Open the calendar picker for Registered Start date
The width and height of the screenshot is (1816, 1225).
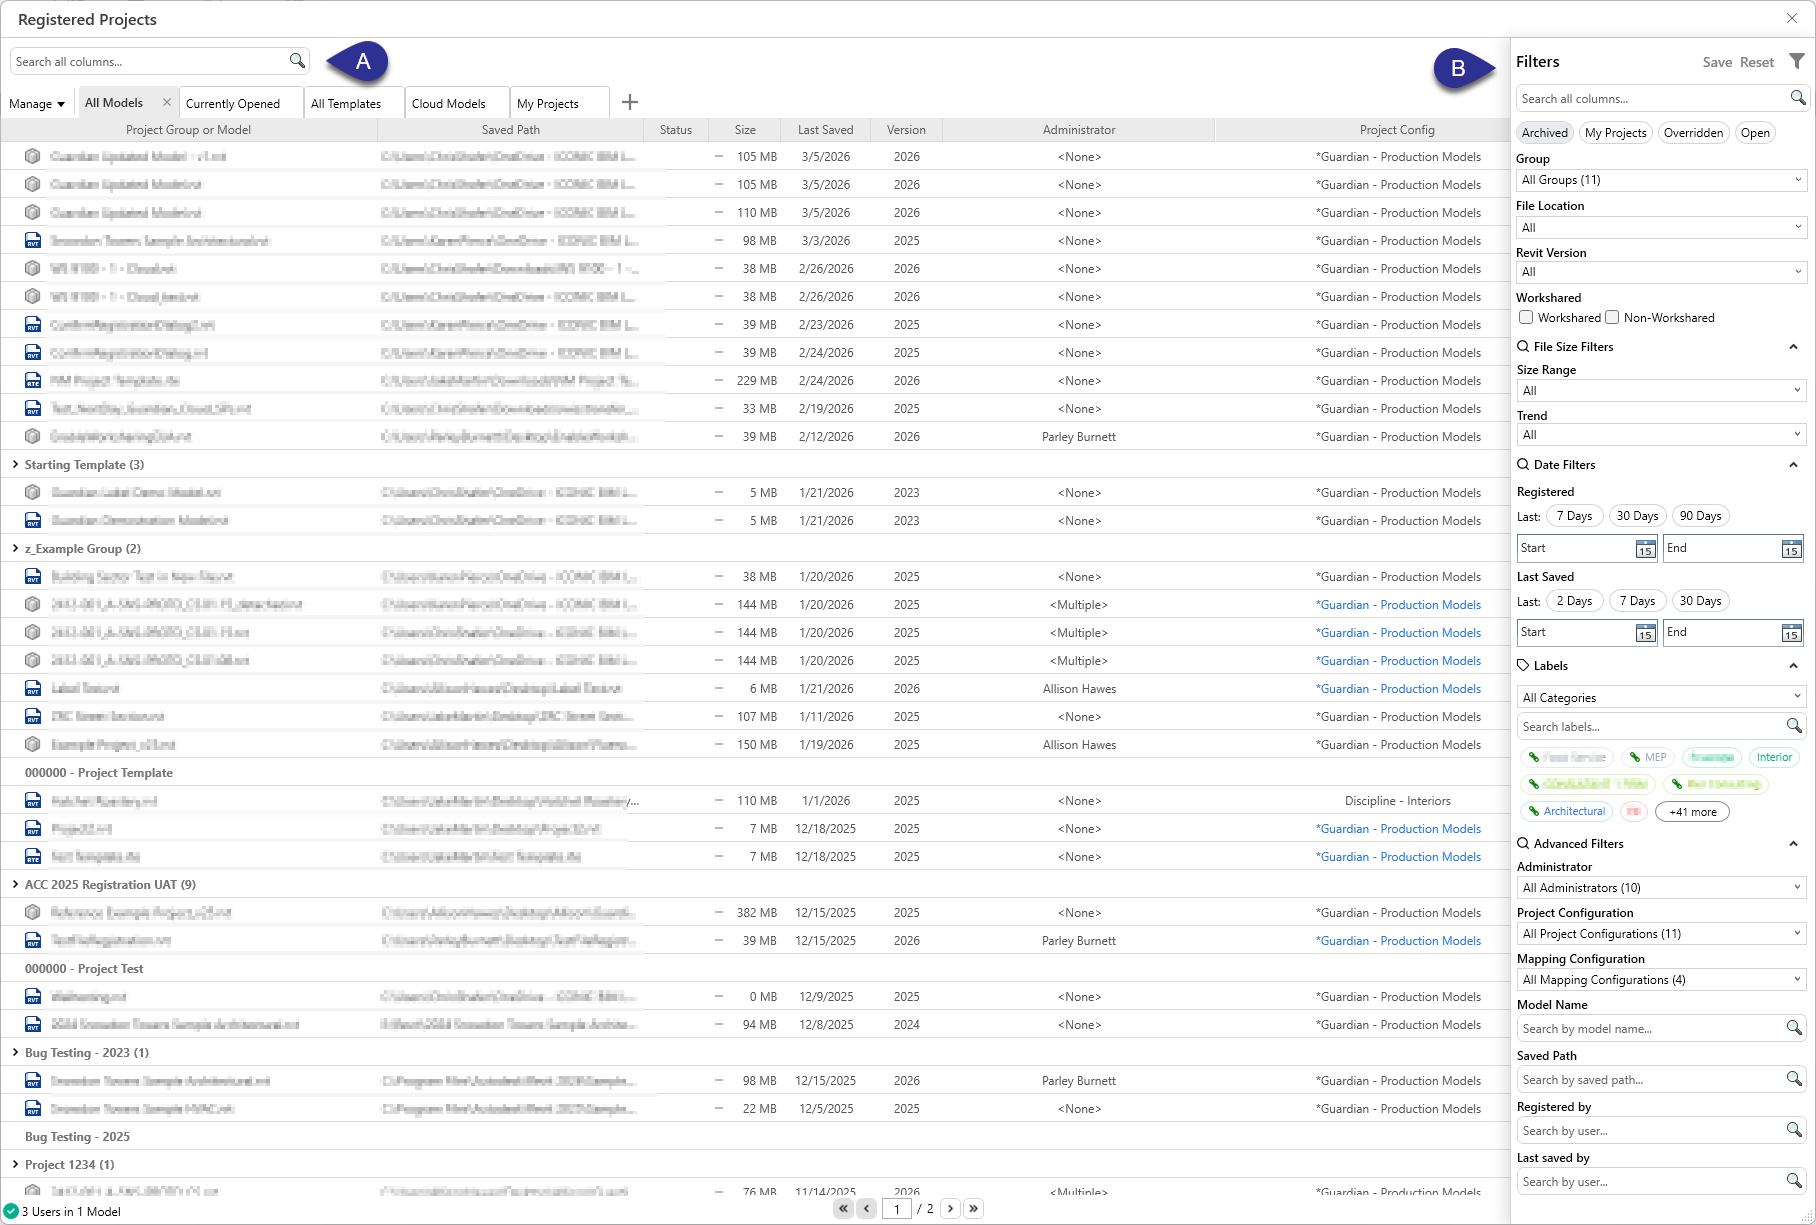1645,549
